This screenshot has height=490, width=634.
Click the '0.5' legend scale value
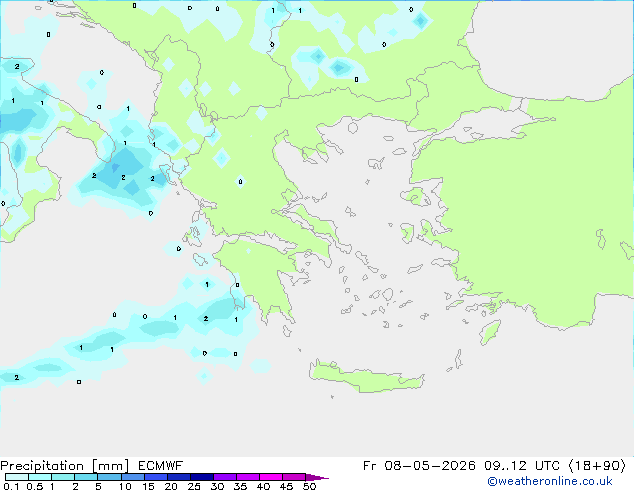(35, 486)
